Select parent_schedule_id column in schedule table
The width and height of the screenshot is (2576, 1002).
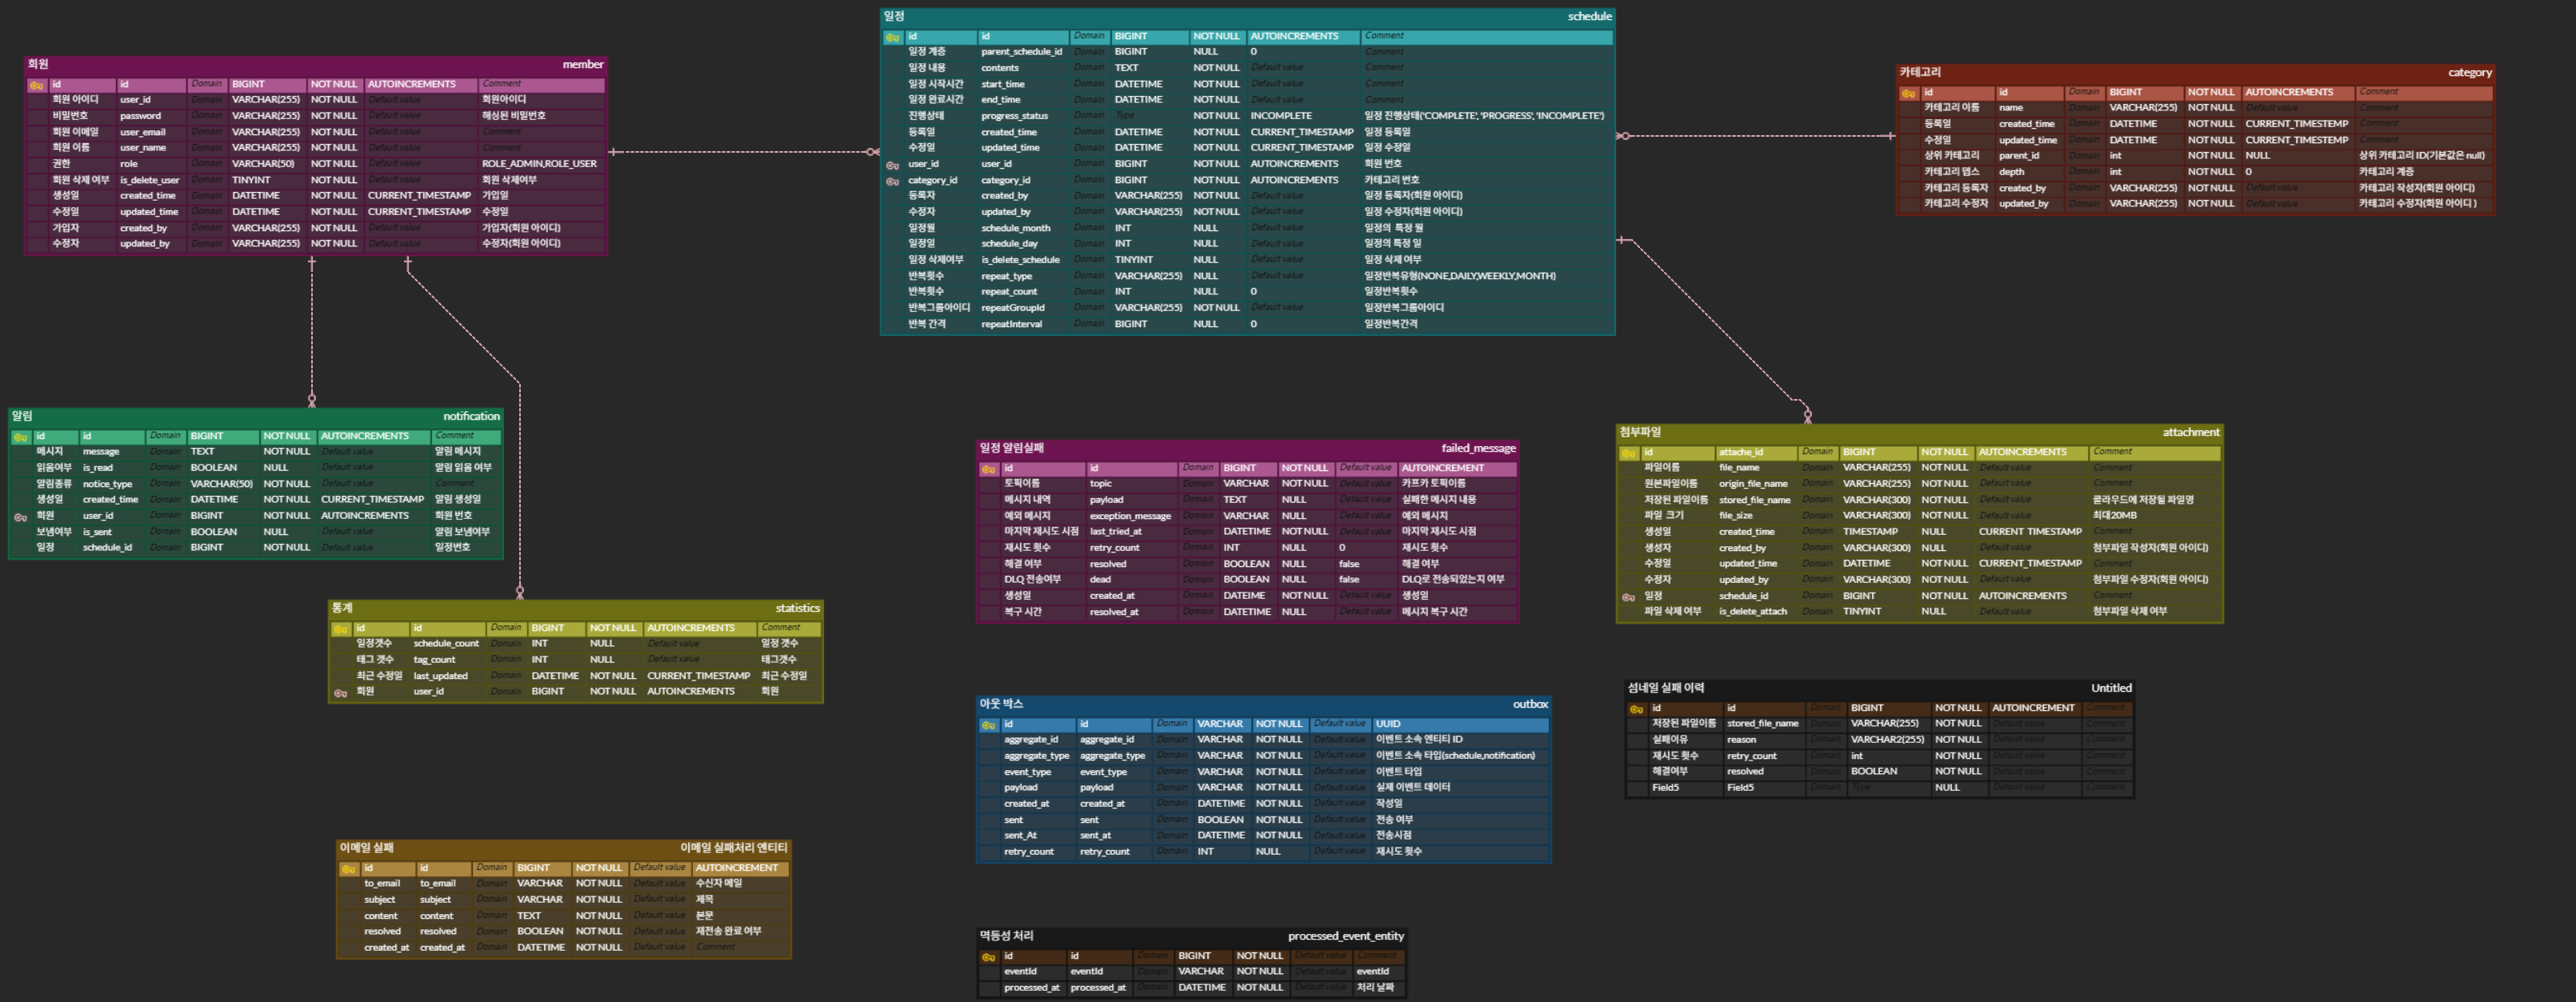click(1021, 52)
